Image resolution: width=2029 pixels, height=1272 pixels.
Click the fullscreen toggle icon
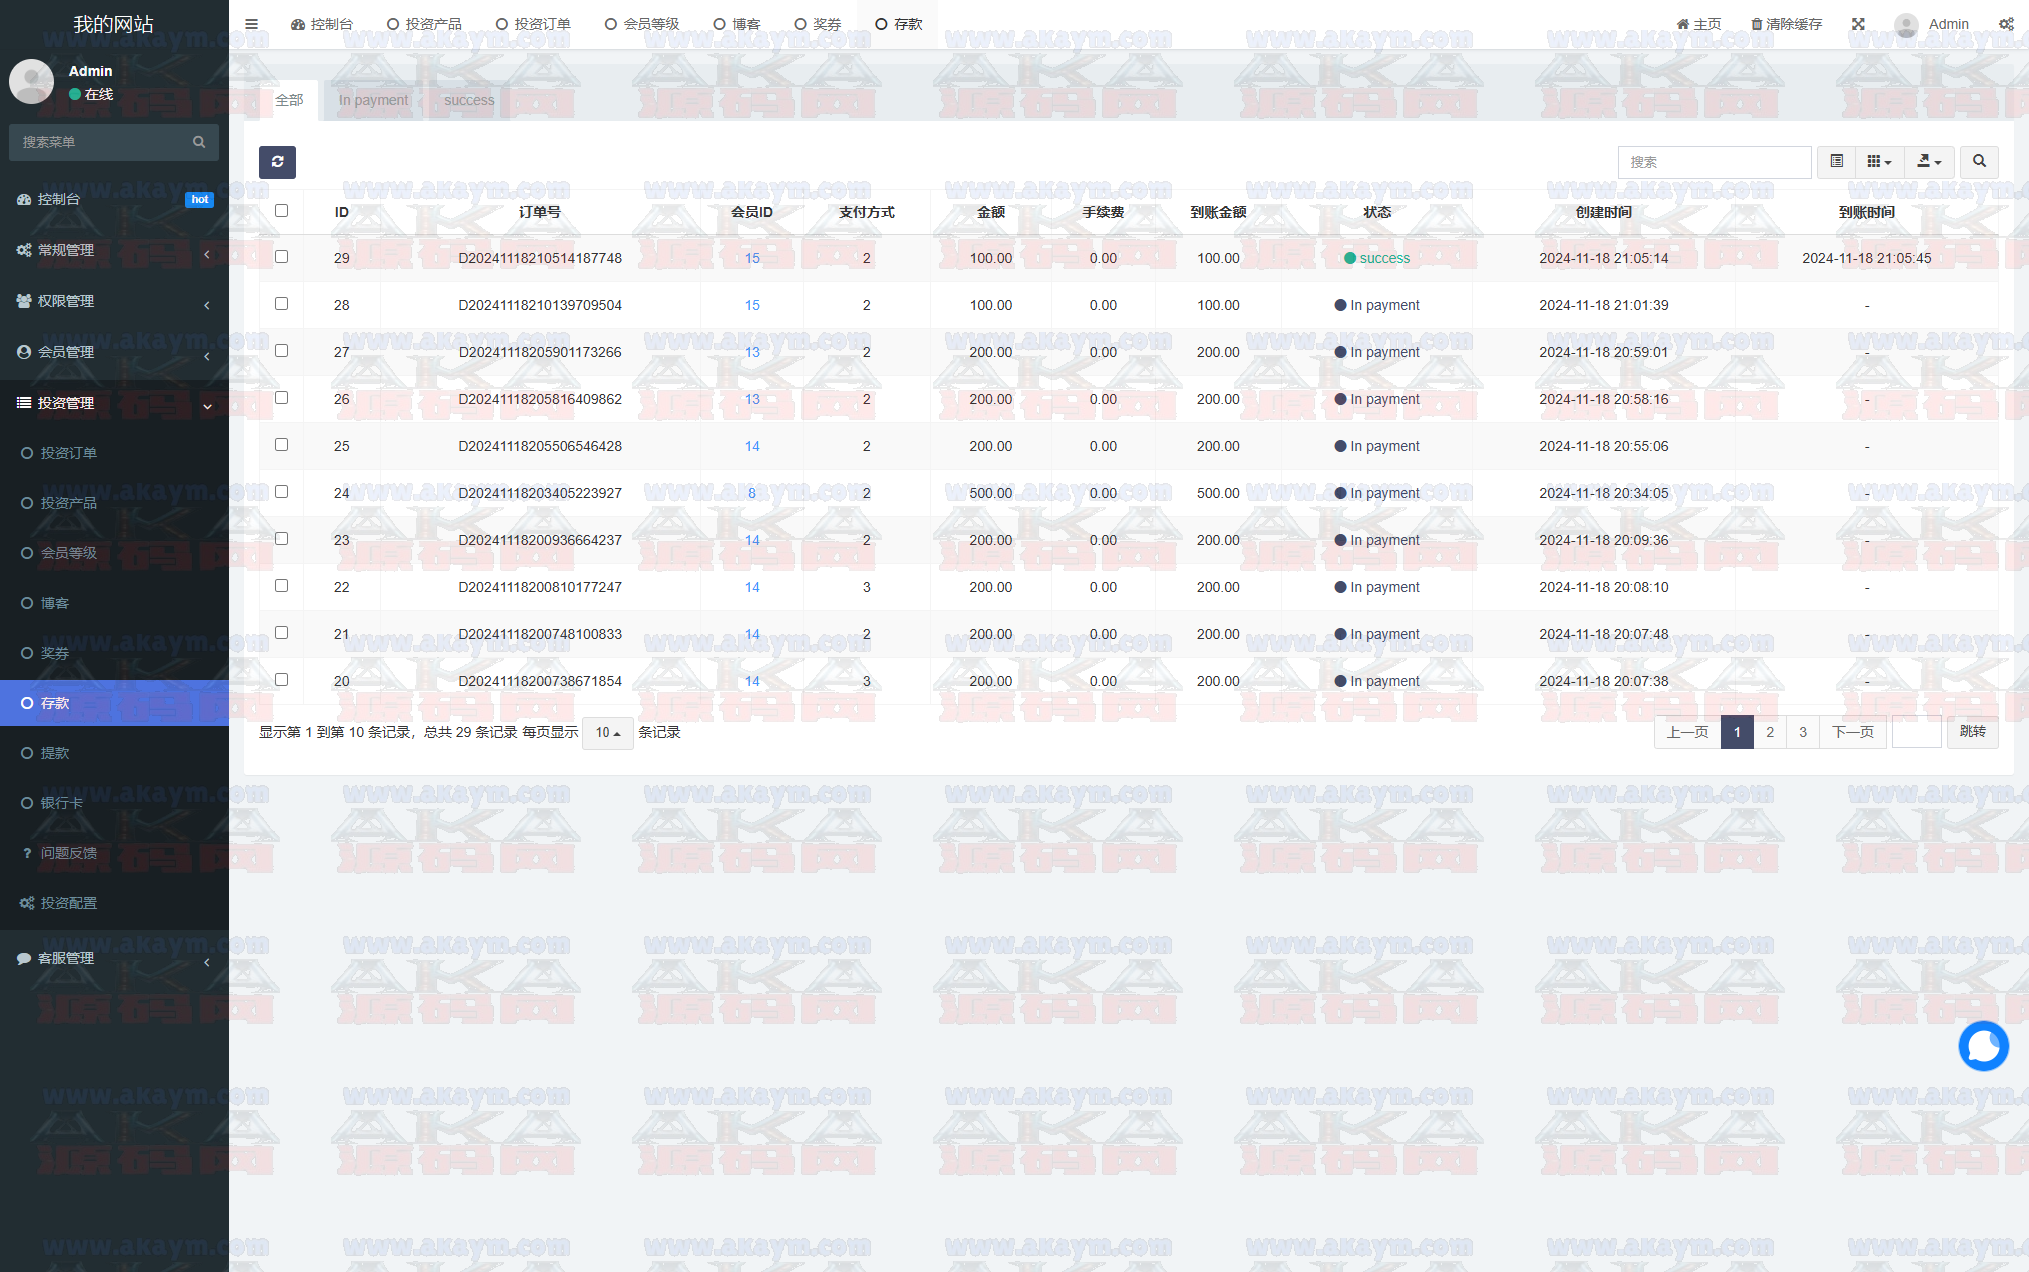tap(1858, 24)
